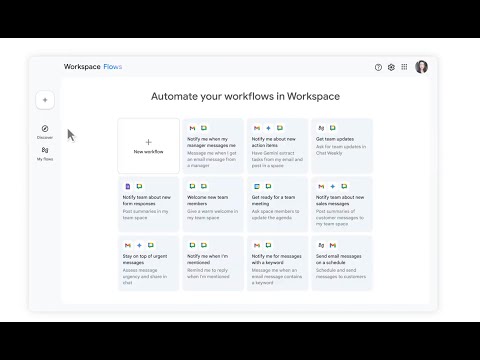Go to Discover in sidebar
The height and width of the screenshot is (360, 480).
[45, 132]
